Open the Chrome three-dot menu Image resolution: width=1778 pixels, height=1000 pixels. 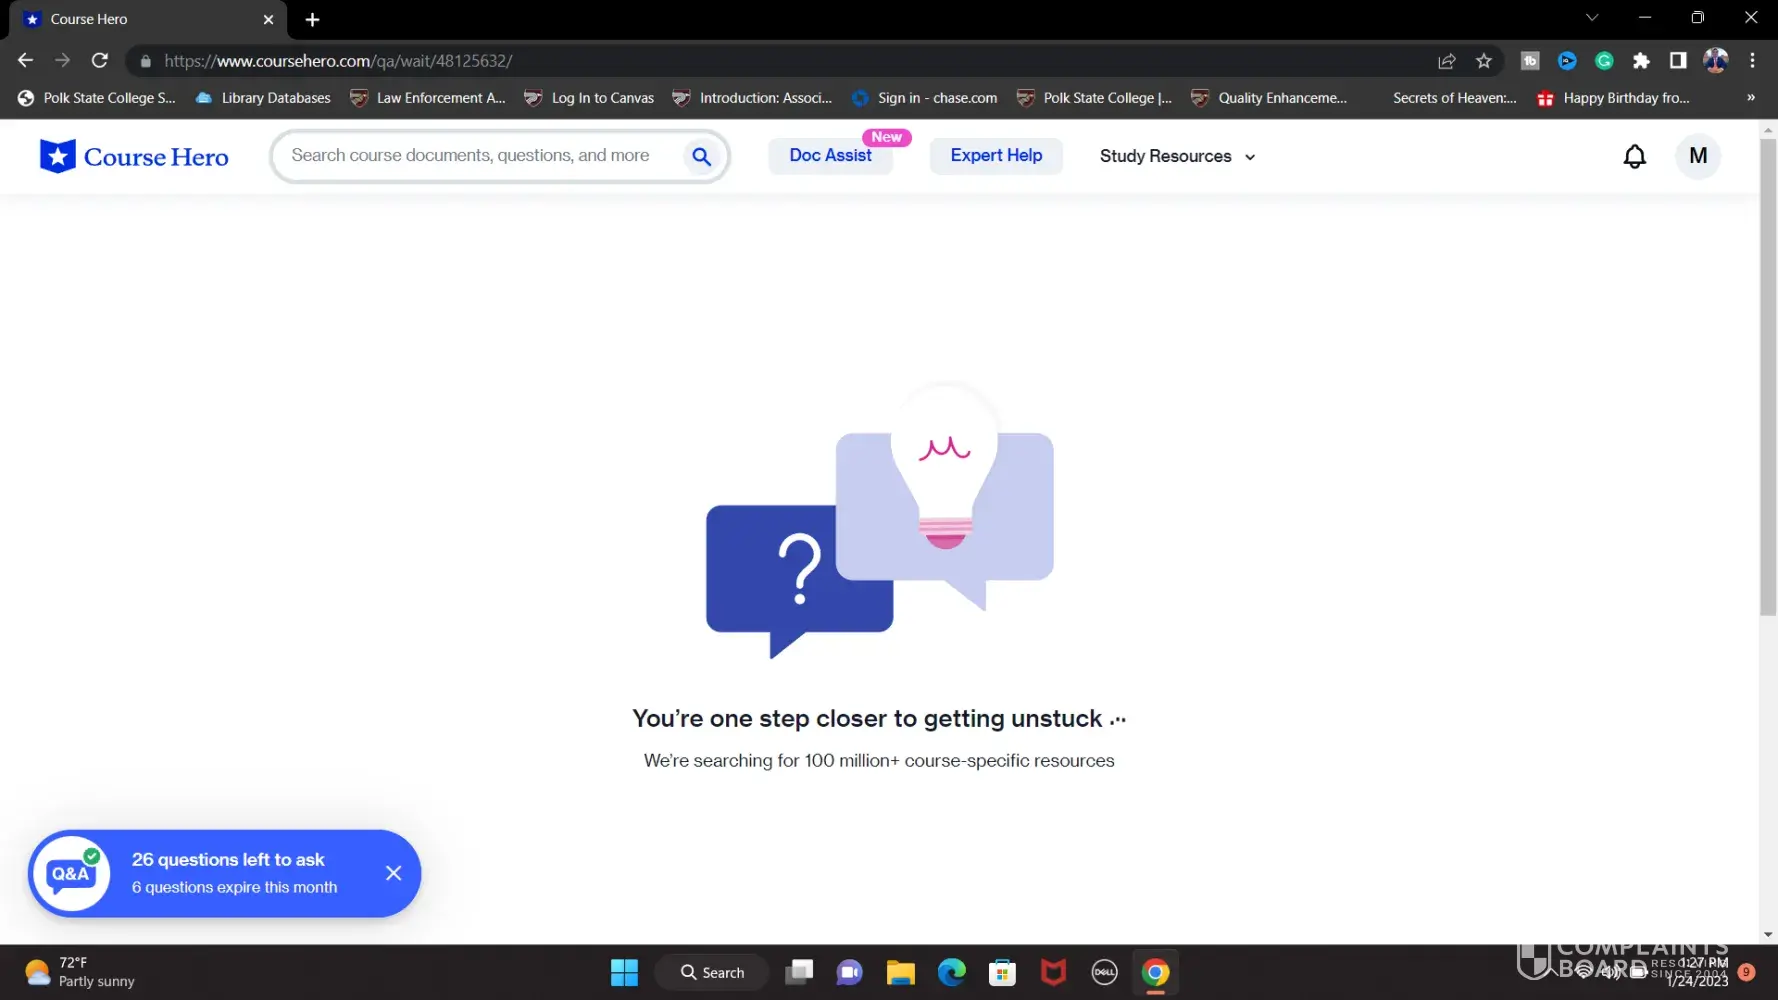1752,61
